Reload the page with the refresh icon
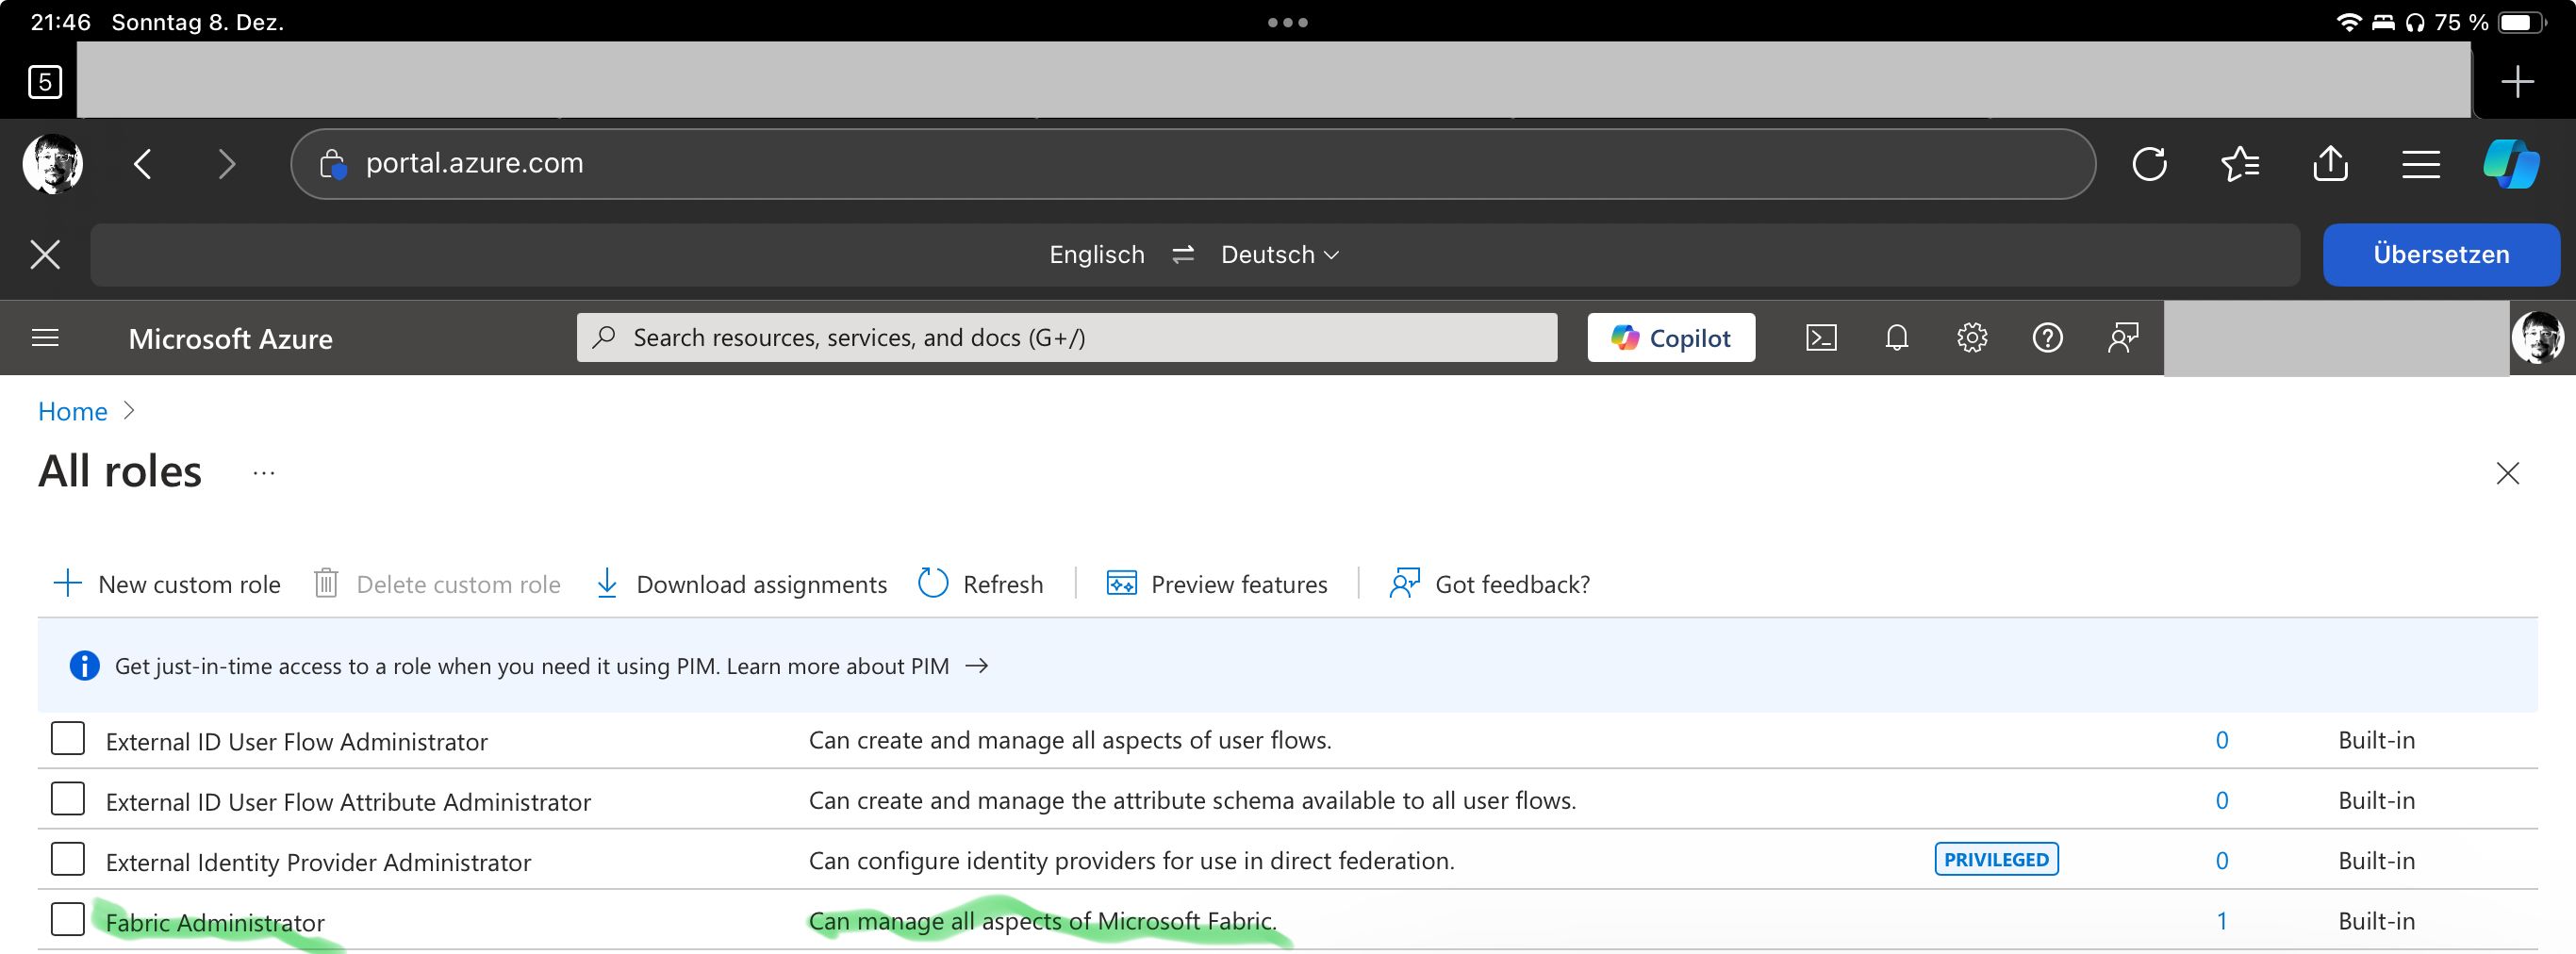Screen dimensions: 2576x954 [x=2149, y=164]
